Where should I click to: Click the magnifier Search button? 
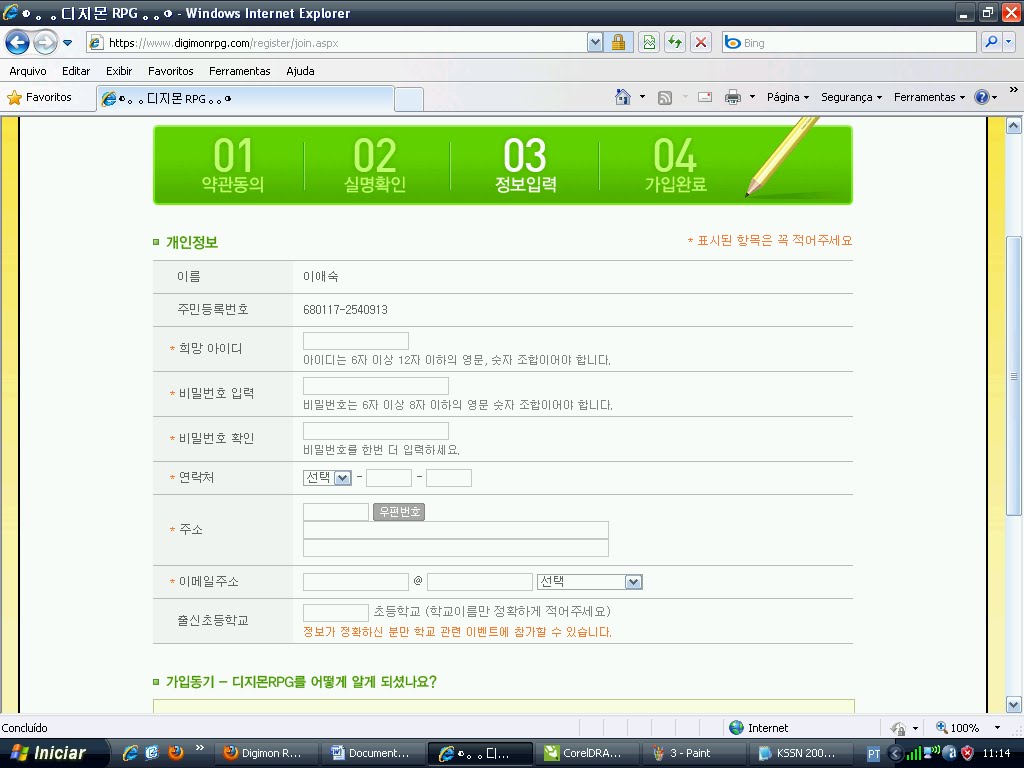click(991, 43)
